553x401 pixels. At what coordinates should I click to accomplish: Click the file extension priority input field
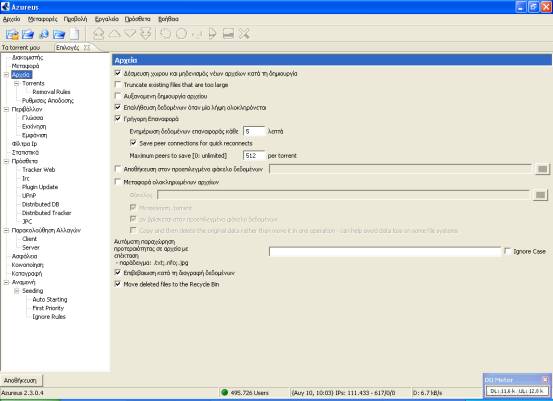pos(385,251)
